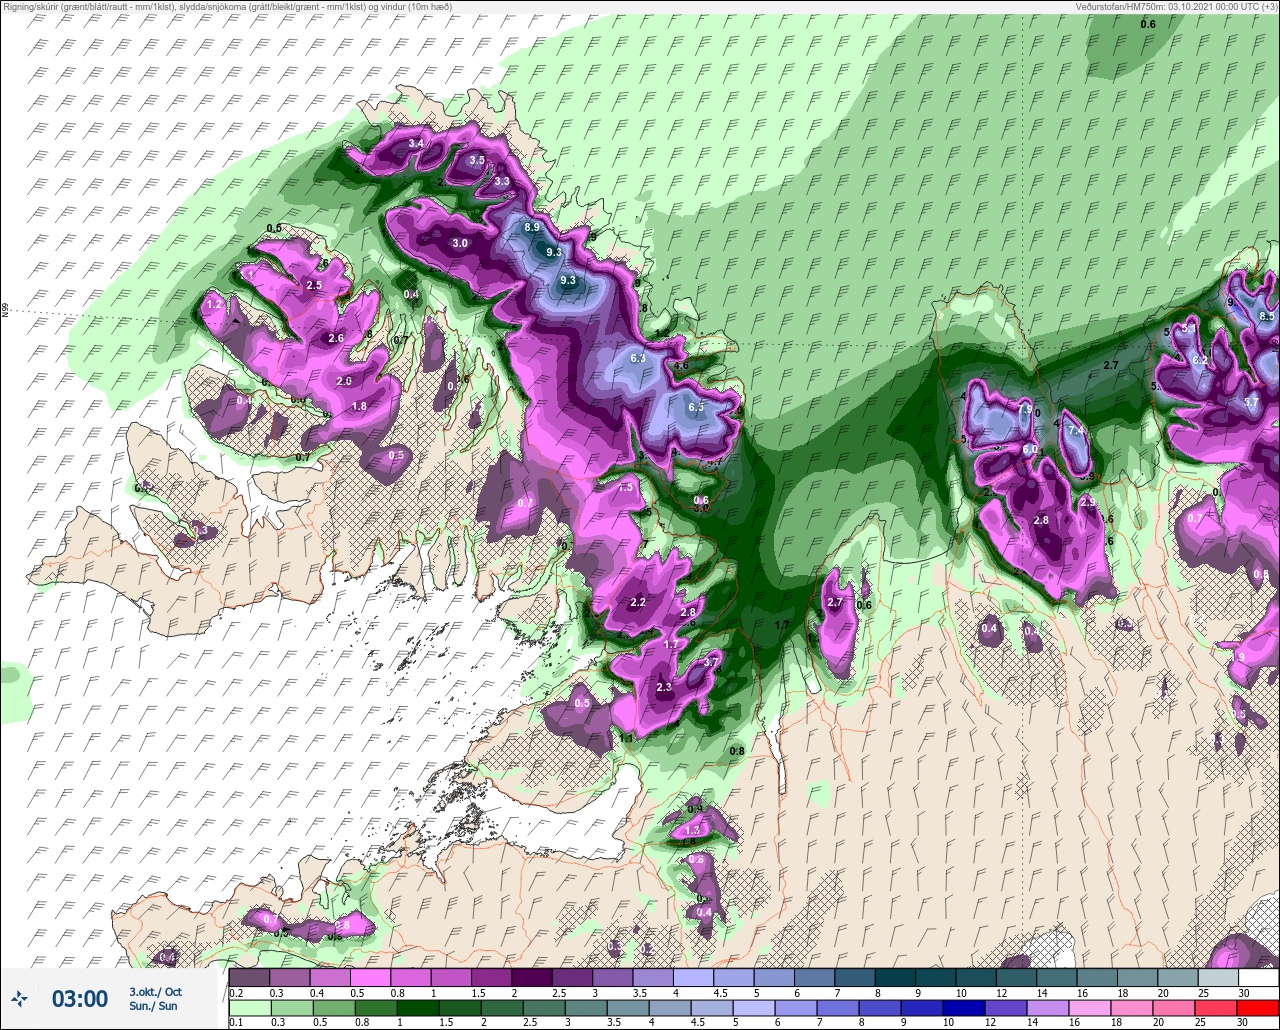Image resolution: width=1280 pixels, height=1030 pixels.
Task: Click the 8.9 precipitation value on the map
Action: 533,228
